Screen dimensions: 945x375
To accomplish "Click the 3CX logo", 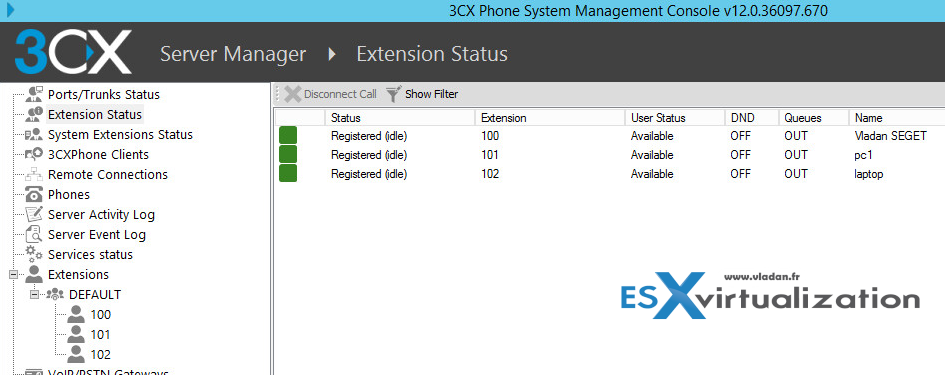I will (x=73, y=52).
